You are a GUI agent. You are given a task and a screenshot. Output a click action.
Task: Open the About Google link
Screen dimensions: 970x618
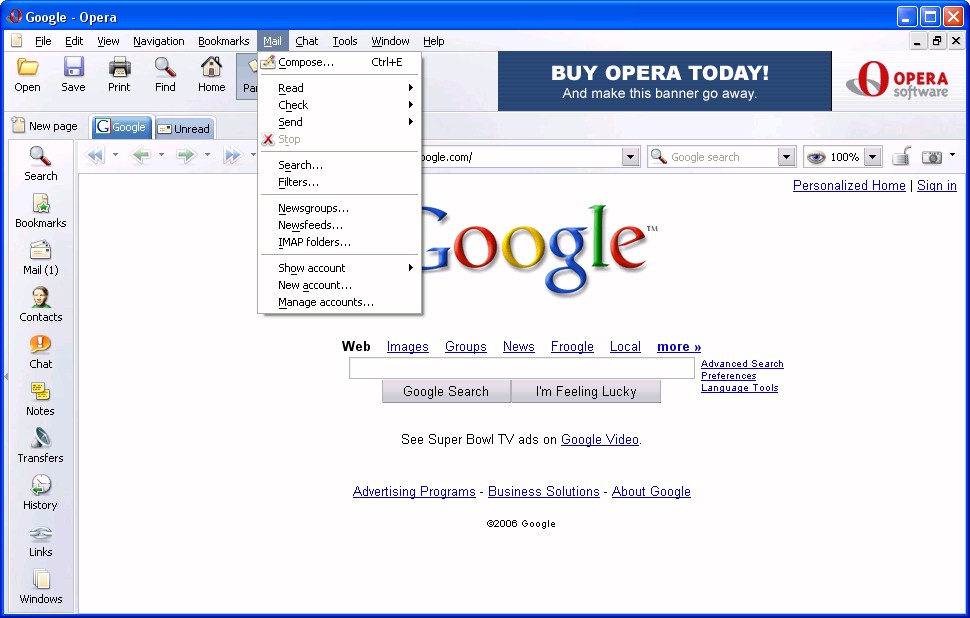(651, 492)
